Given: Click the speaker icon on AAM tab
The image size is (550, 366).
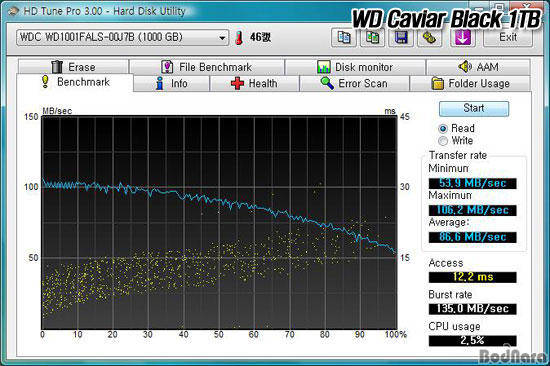Looking at the screenshot, I should click(465, 66).
